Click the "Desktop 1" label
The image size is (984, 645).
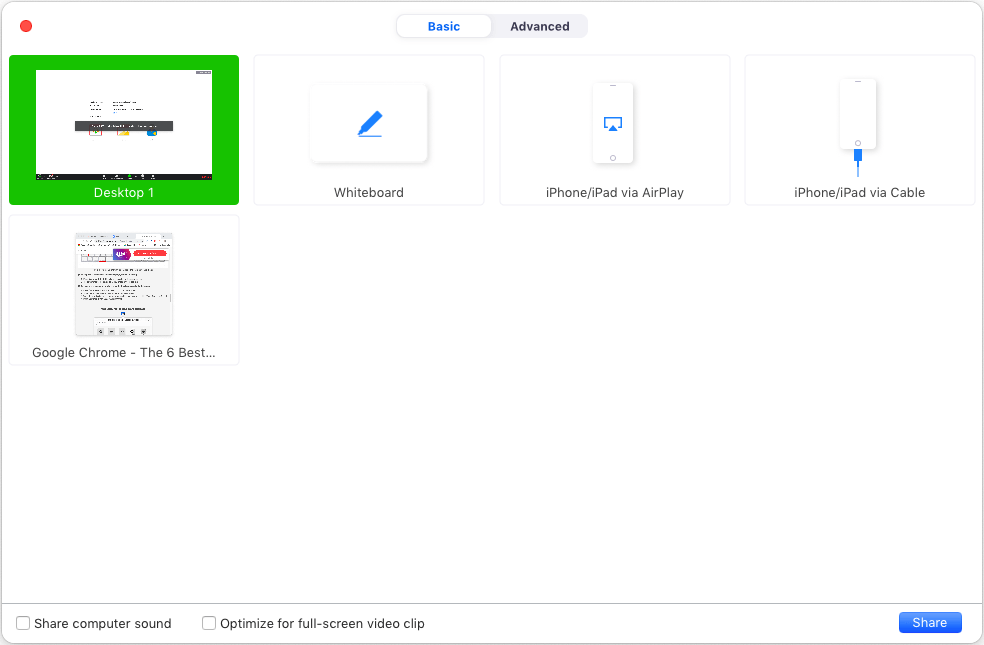[x=124, y=193]
